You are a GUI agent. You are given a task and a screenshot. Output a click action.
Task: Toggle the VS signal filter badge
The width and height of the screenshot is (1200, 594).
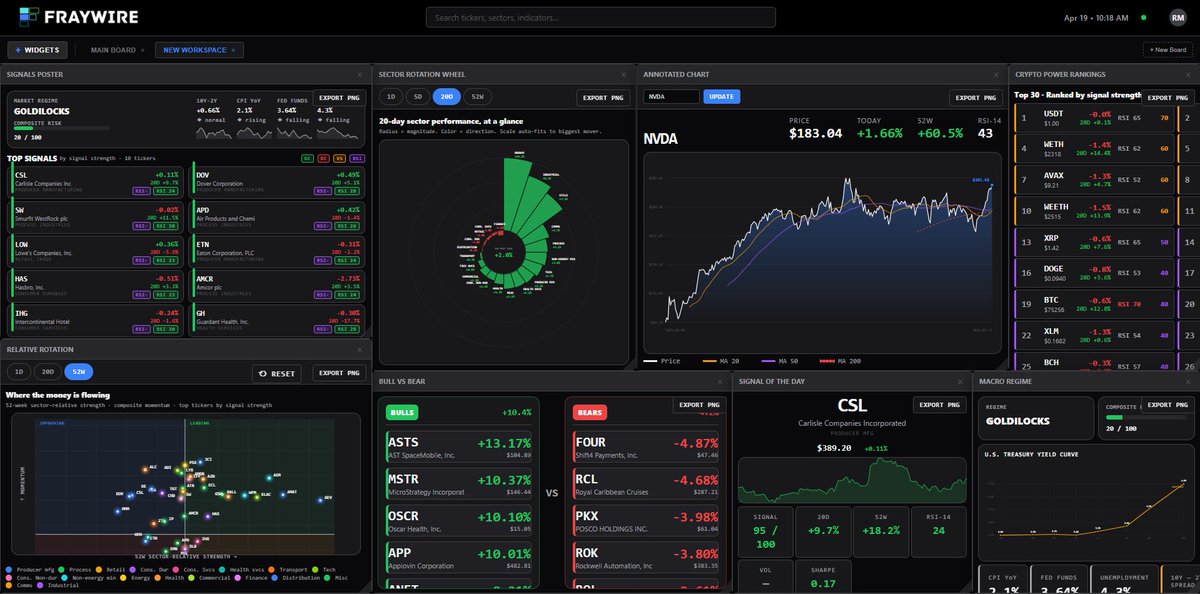pos(339,158)
